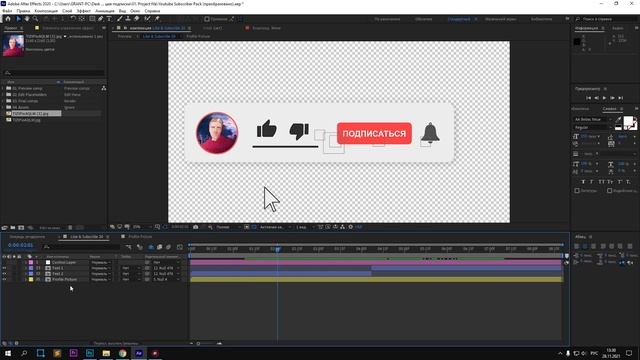The image size is (640, 360).
Task: Open the Regular font style dropdown
Action: point(593,128)
